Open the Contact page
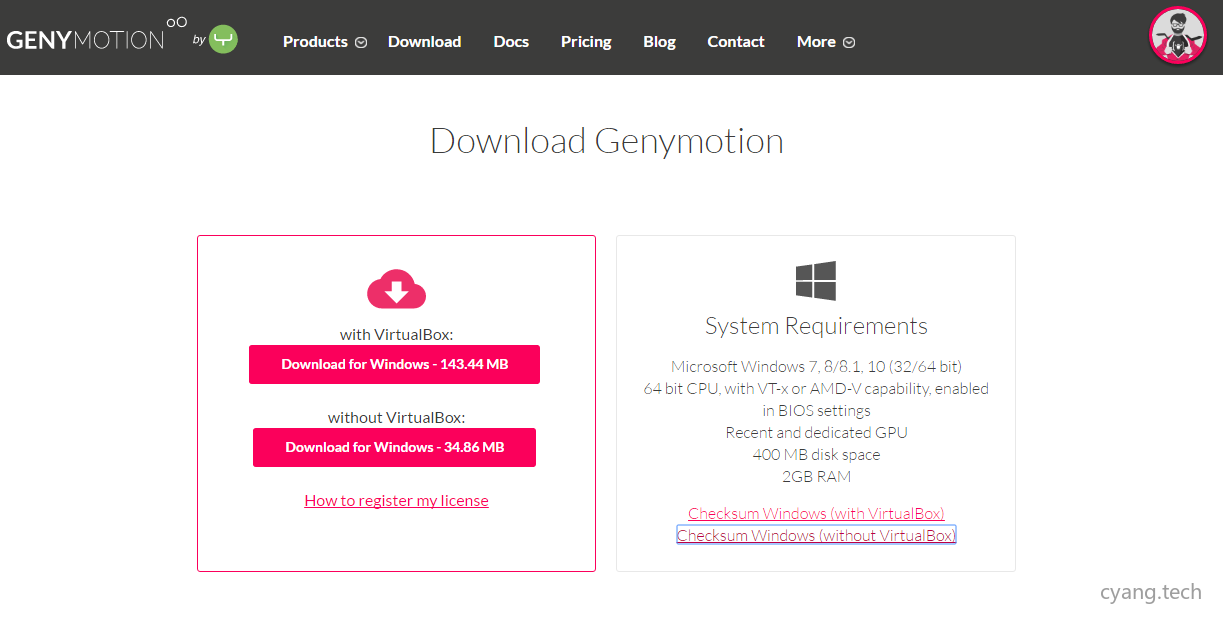Screen dimensions: 1223x624 pos(736,42)
